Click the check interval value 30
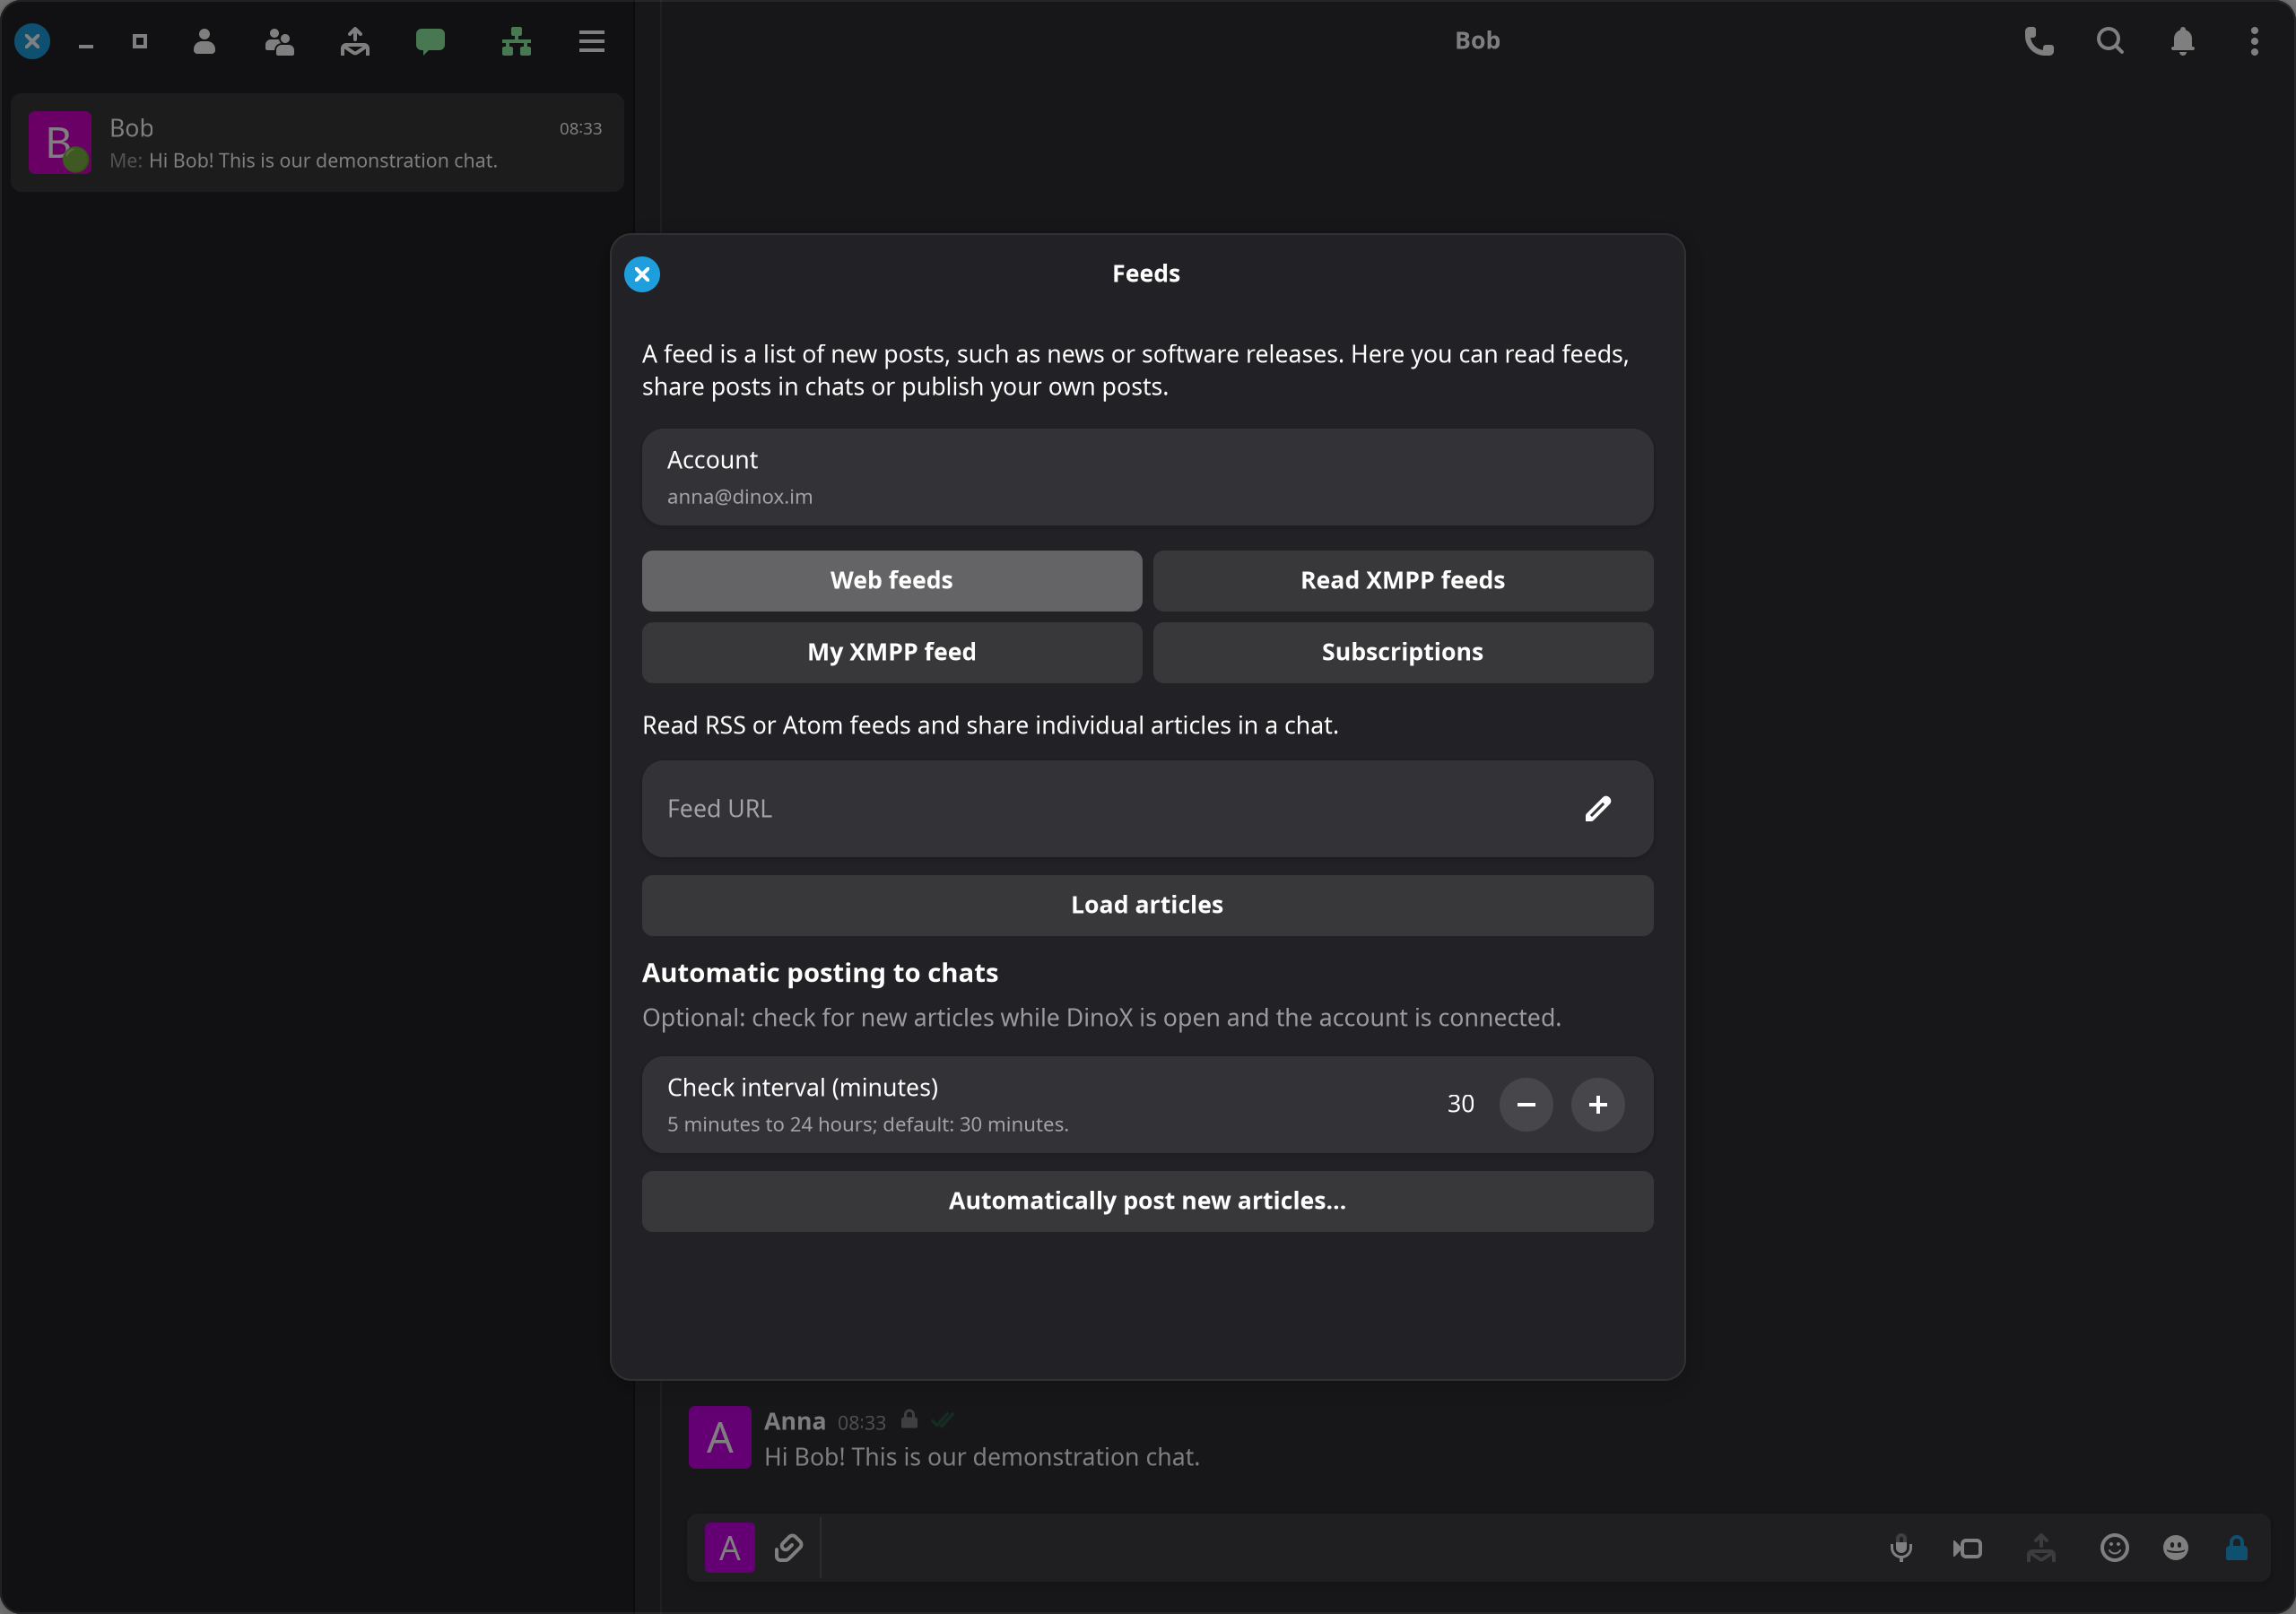This screenshot has height=1614, width=2296. click(x=1460, y=1104)
